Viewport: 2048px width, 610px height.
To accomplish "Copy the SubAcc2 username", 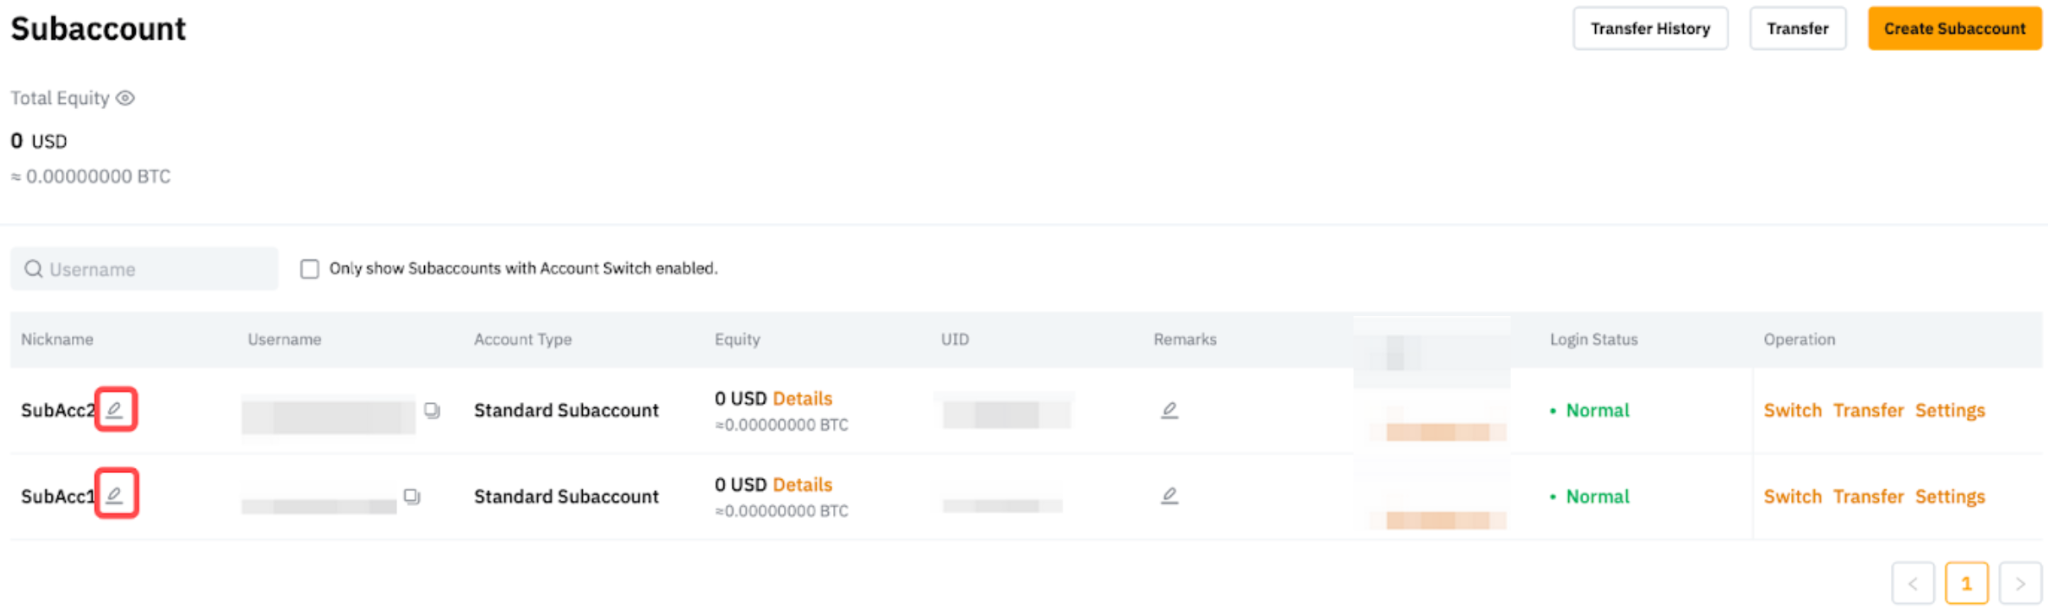I will pyautogui.click(x=432, y=410).
